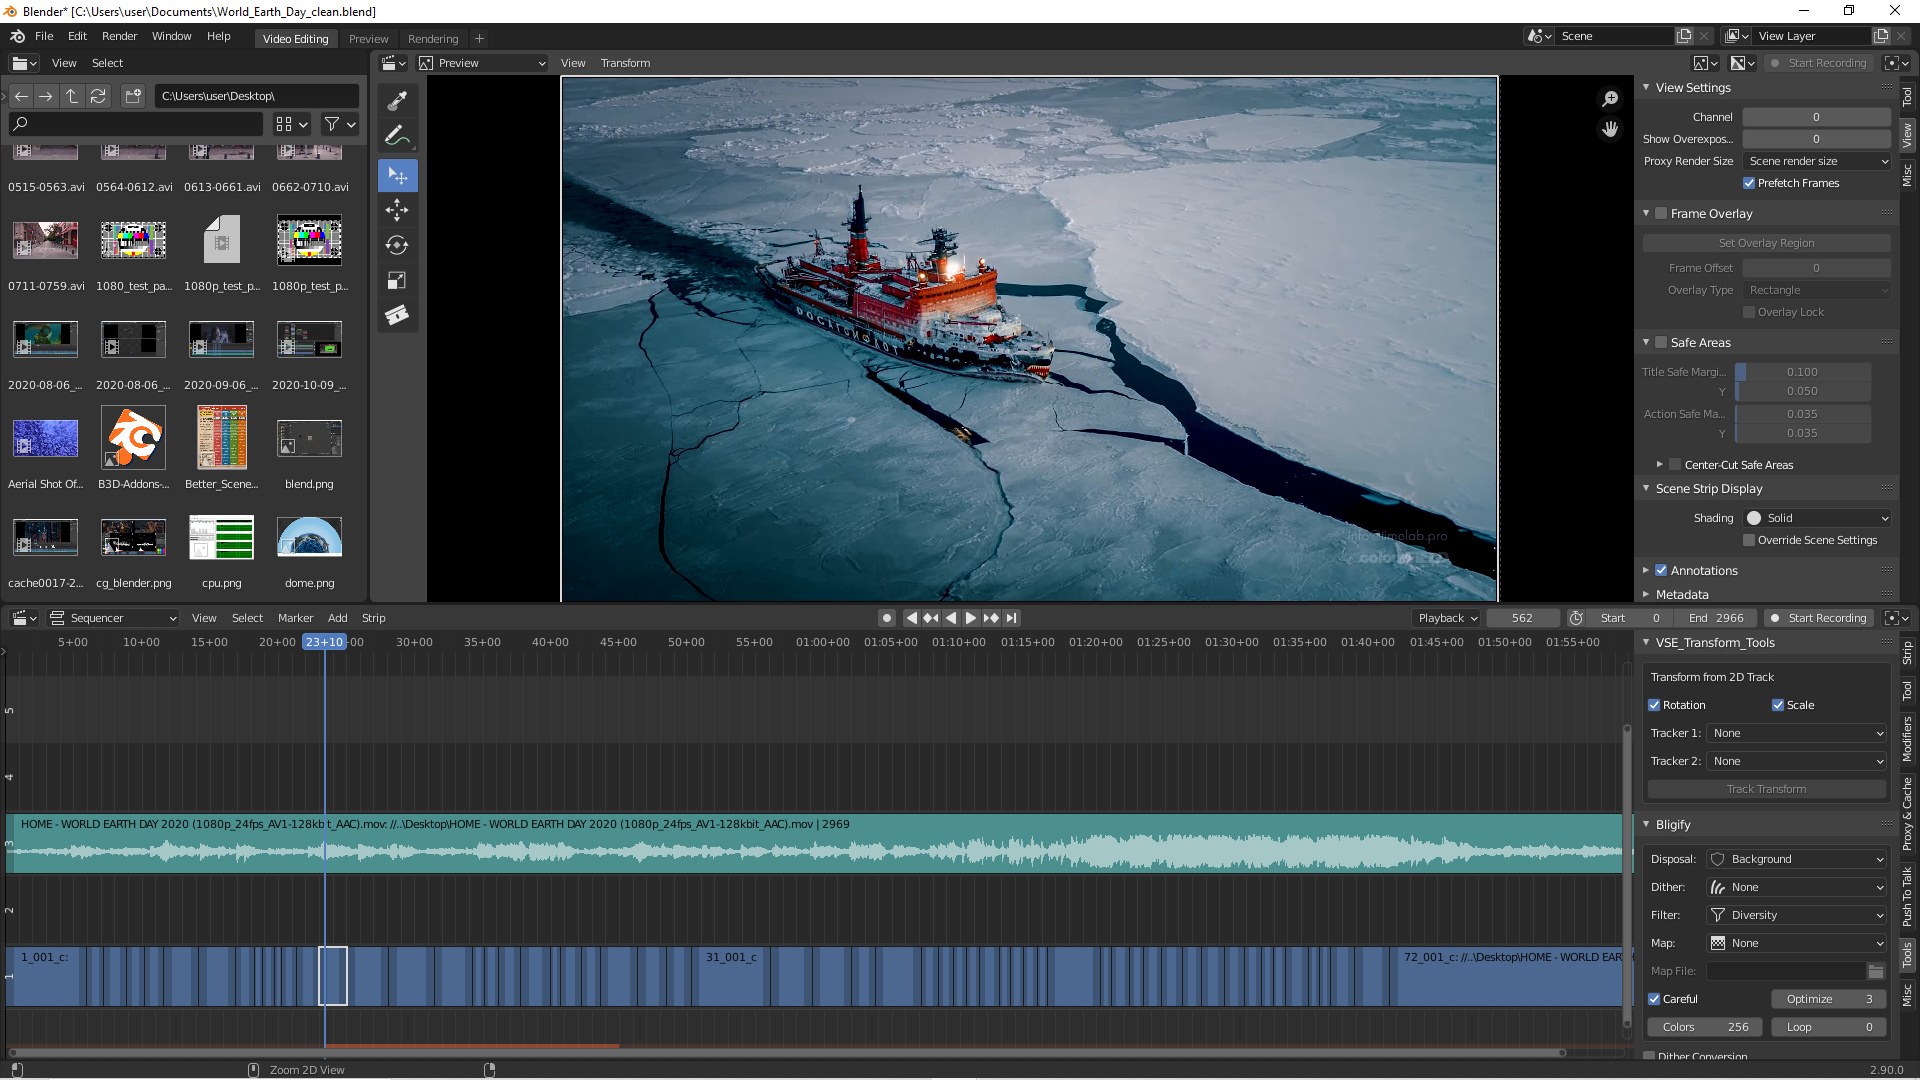Viewport: 1920px width, 1080px height.
Task: Open the Filter Diversity dropdown
Action: (1796, 915)
